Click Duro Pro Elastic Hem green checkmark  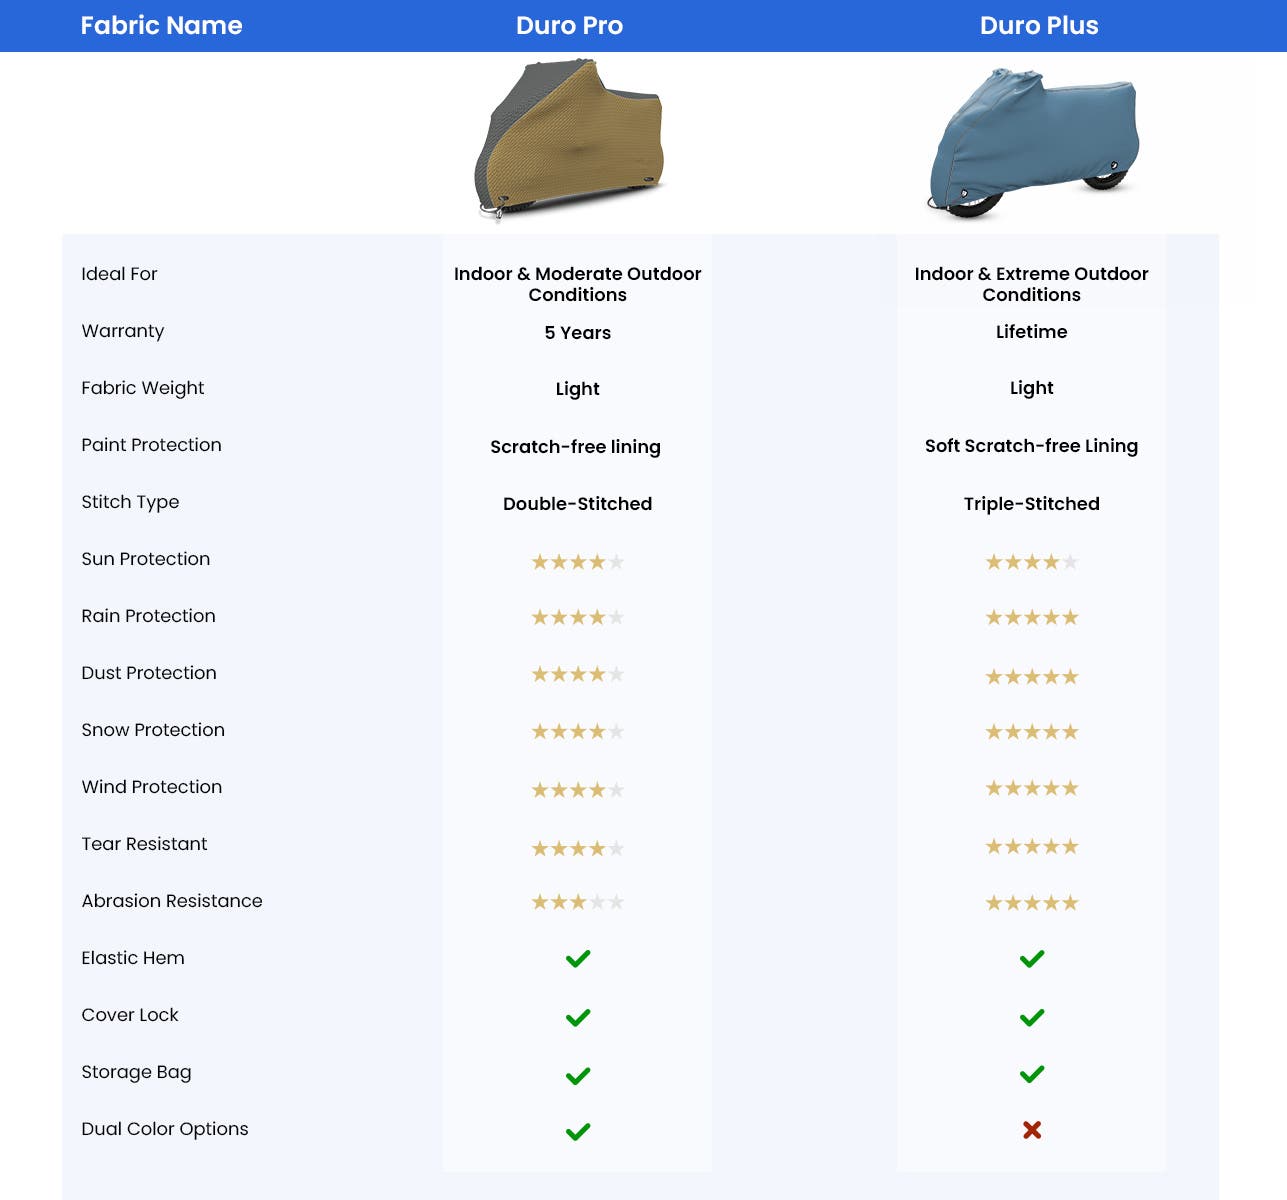click(x=578, y=959)
